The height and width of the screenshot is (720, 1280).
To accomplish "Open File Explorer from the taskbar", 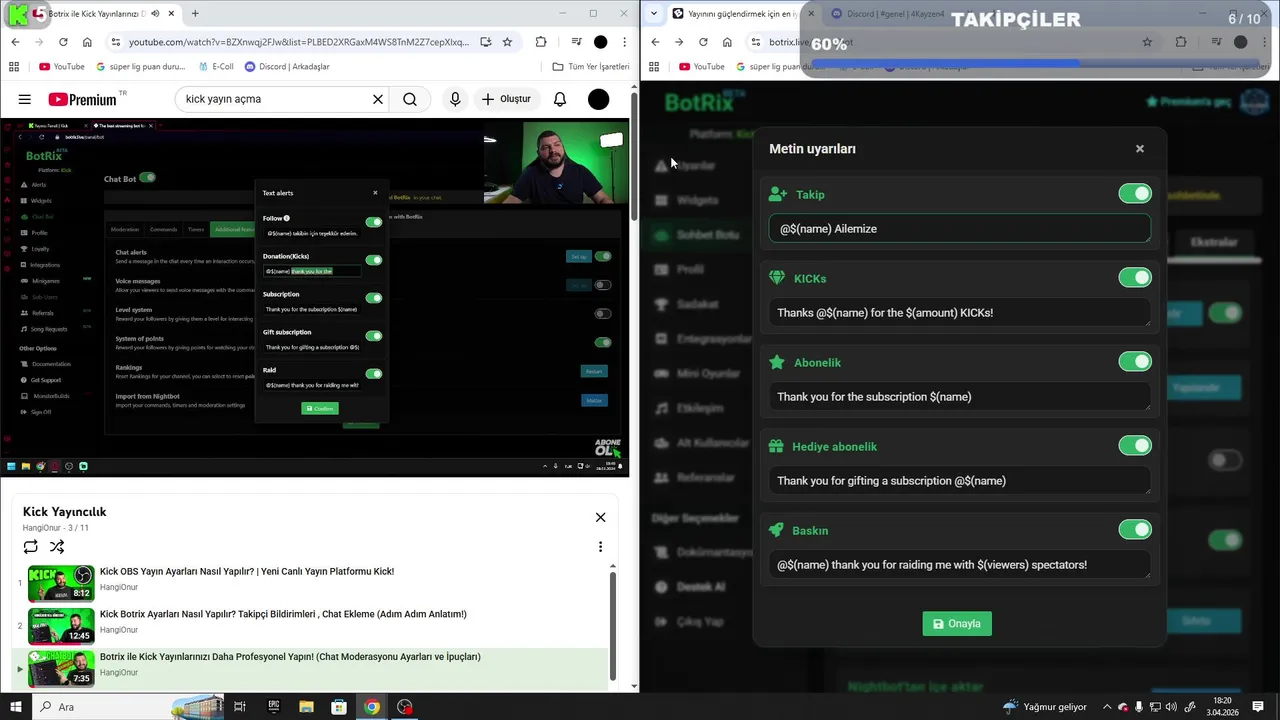I will pyautogui.click(x=306, y=707).
